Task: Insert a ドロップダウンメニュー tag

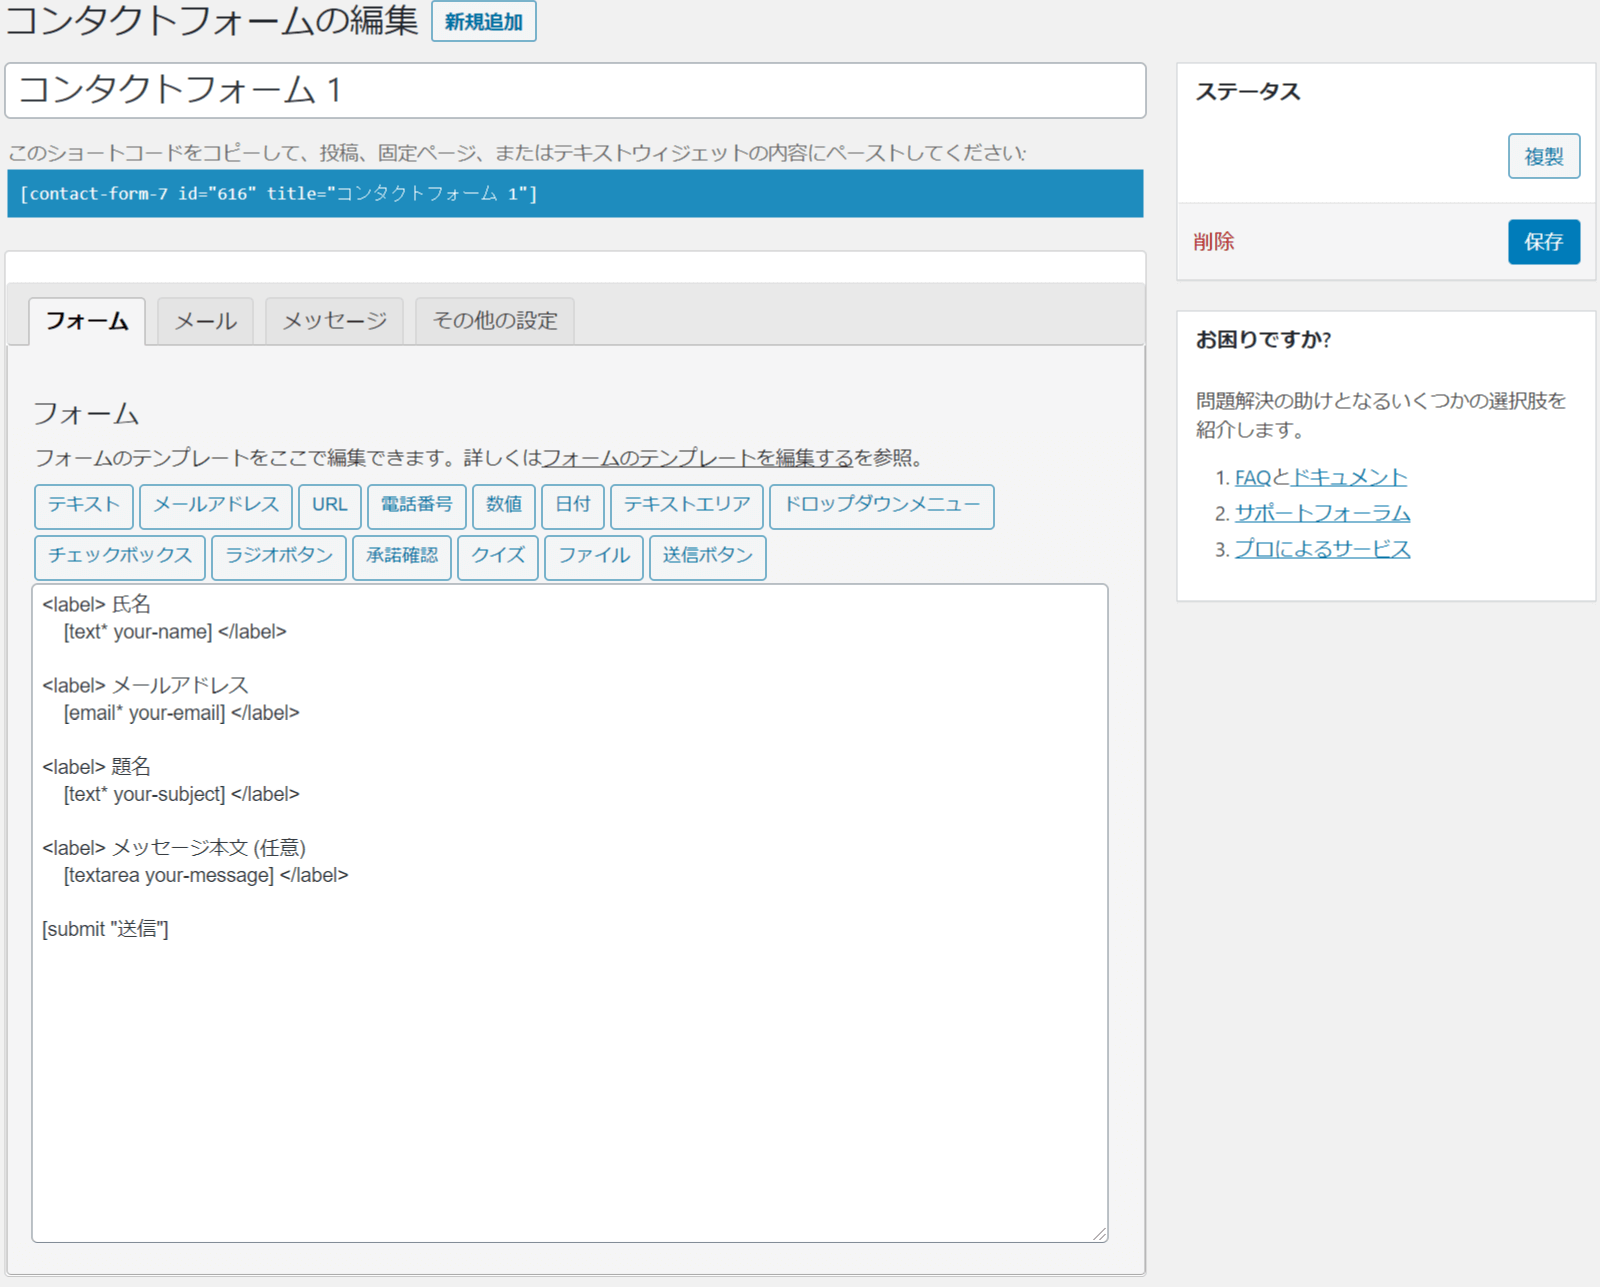Action: pyautogui.click(x=882, y=506)
